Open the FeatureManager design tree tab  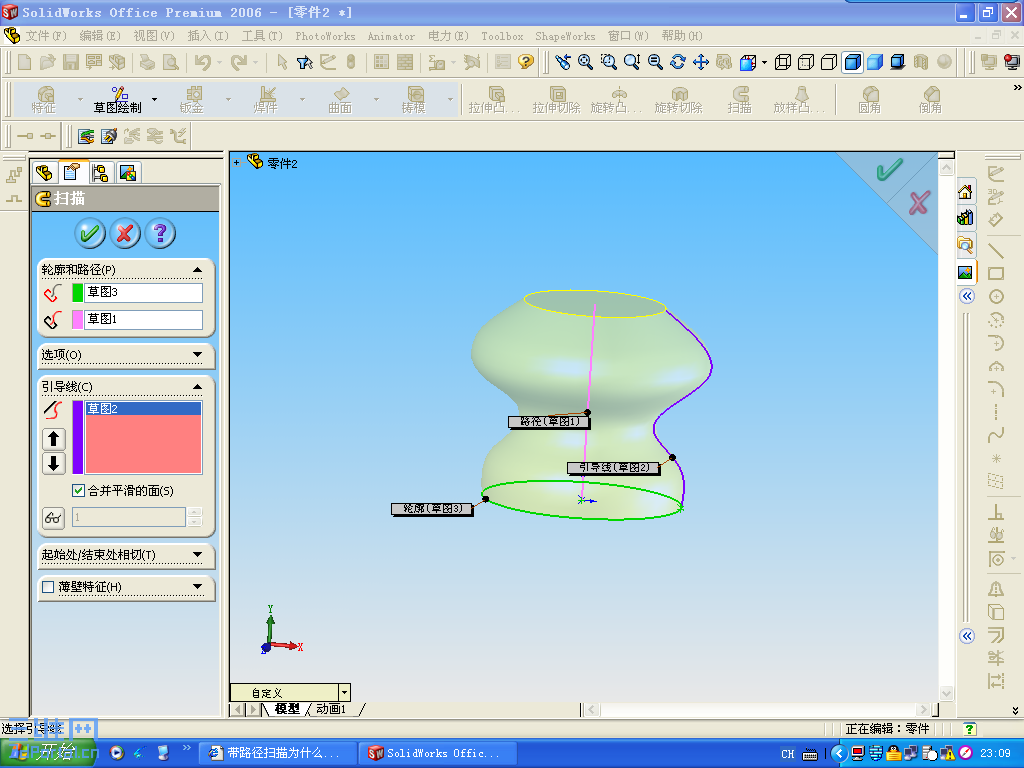point(44,173)
